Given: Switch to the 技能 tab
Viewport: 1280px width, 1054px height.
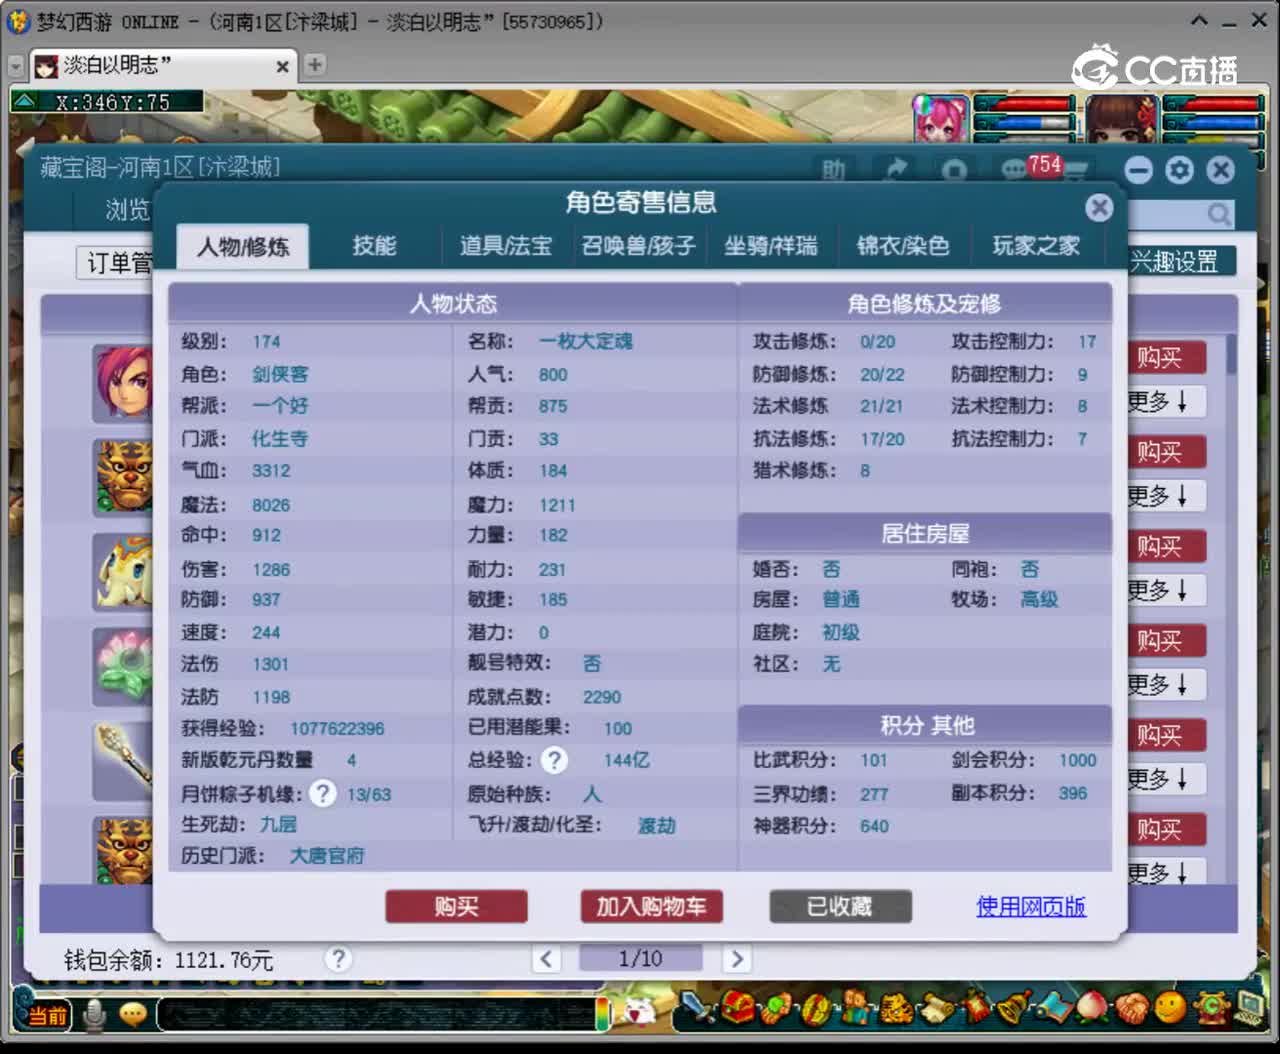Looking at the screenshot, I should (x=374, y=246).
